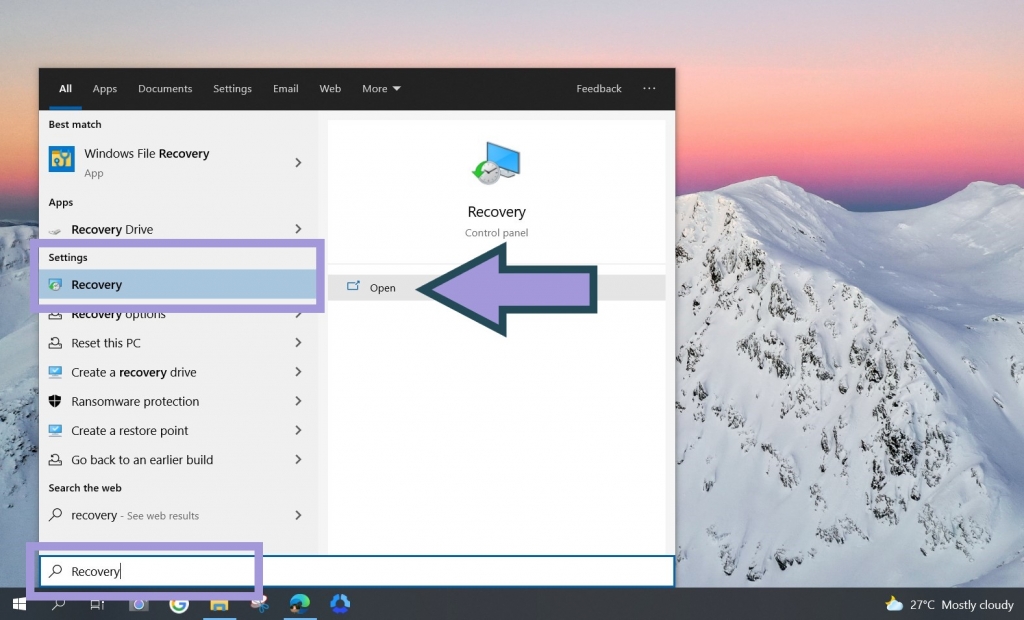Click the magnifier icon beside recovery web search
1024x620 pixels.
55,515
